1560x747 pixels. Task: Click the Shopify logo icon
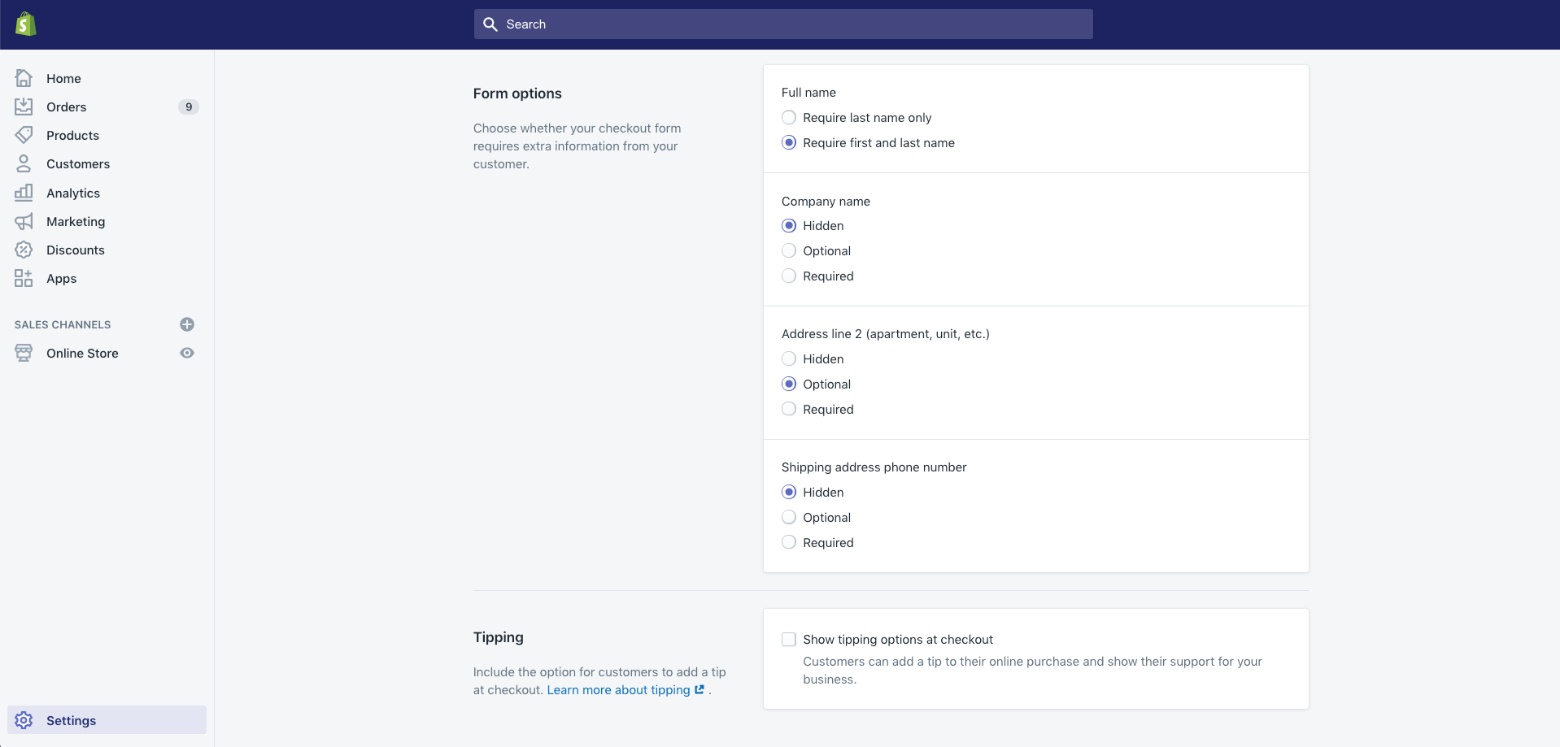[26, 24]
